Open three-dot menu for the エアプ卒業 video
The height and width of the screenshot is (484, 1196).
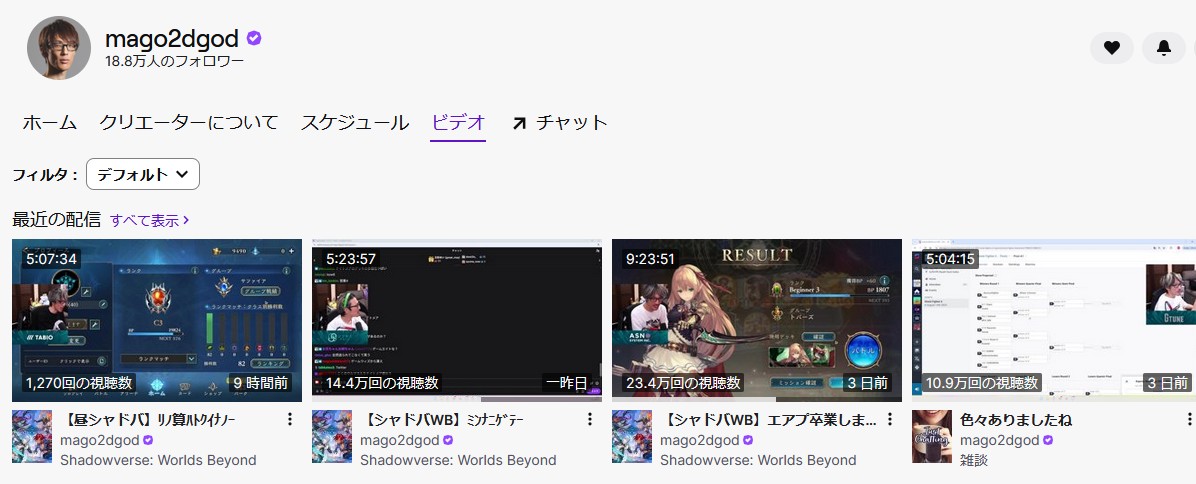click(890, 420)
